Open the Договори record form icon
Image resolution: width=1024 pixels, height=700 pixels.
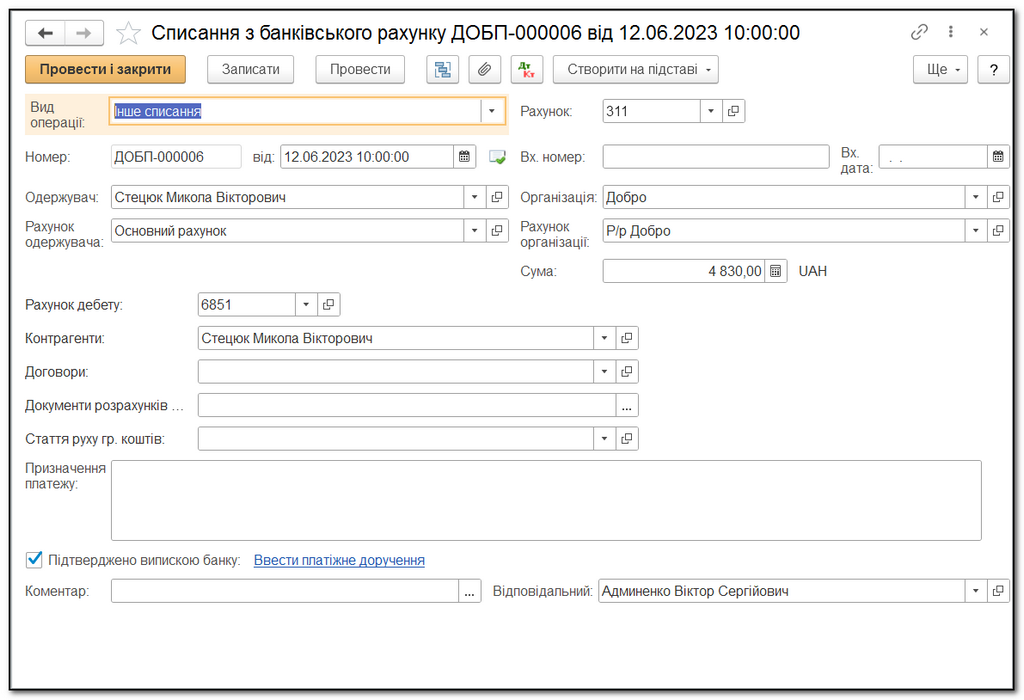tap(627, 372)
